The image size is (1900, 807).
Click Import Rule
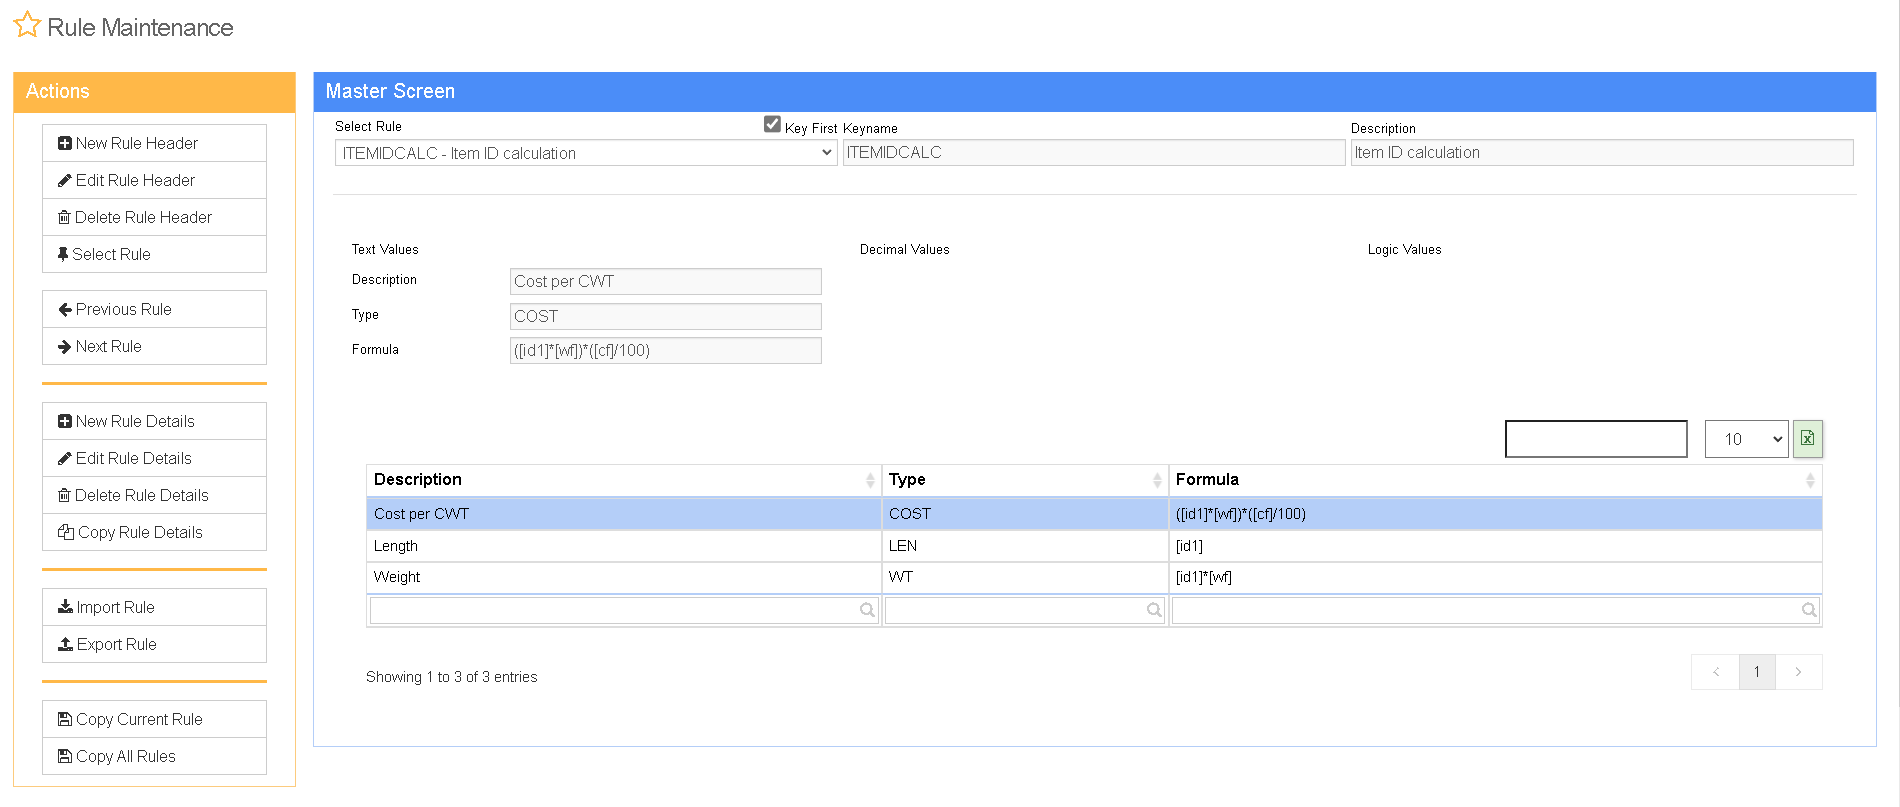click(x=154, y=607)
